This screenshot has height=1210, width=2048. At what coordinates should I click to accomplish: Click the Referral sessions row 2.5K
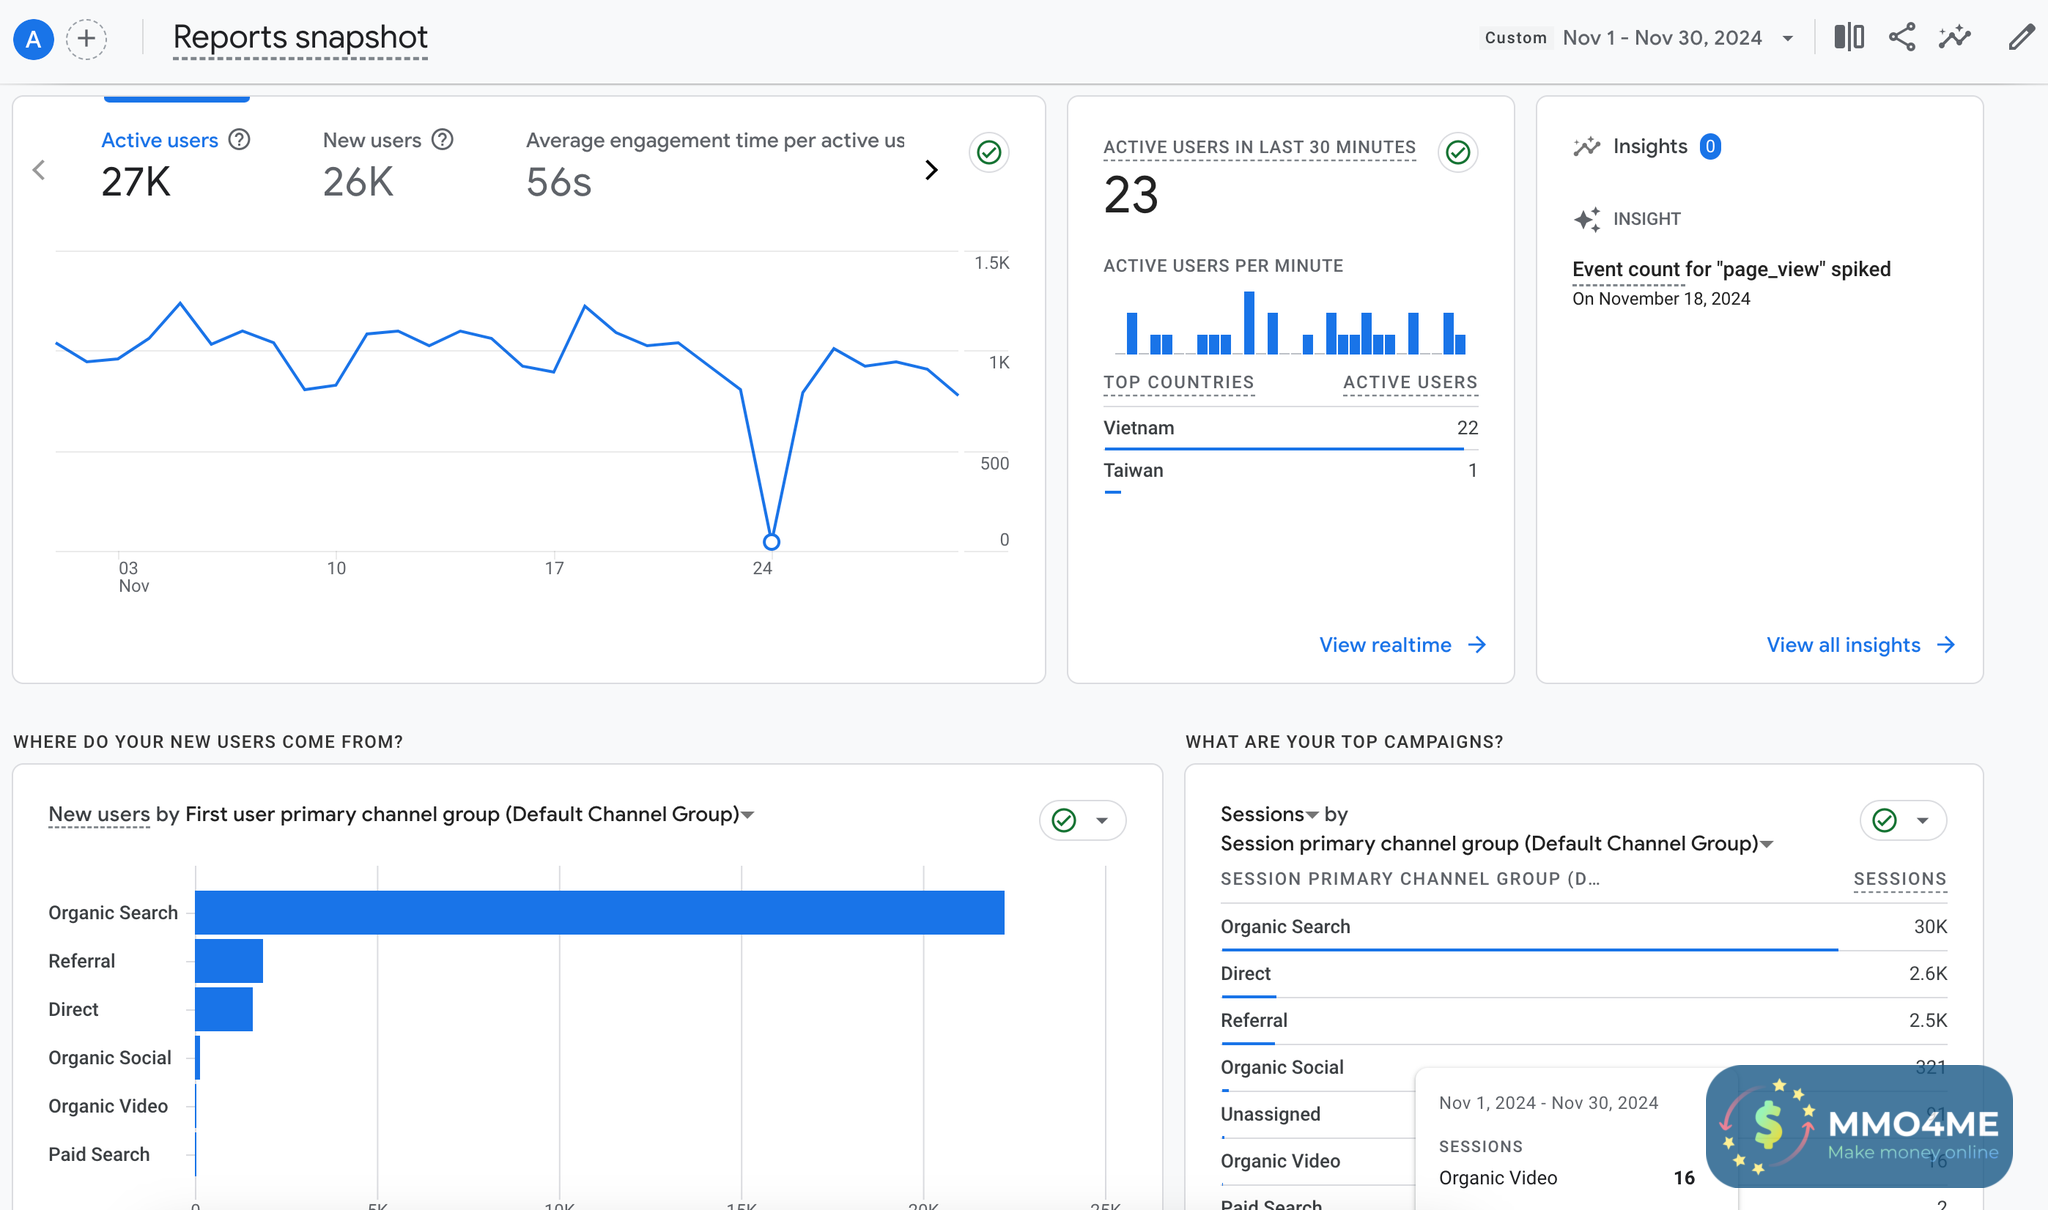(1584, 1021)
